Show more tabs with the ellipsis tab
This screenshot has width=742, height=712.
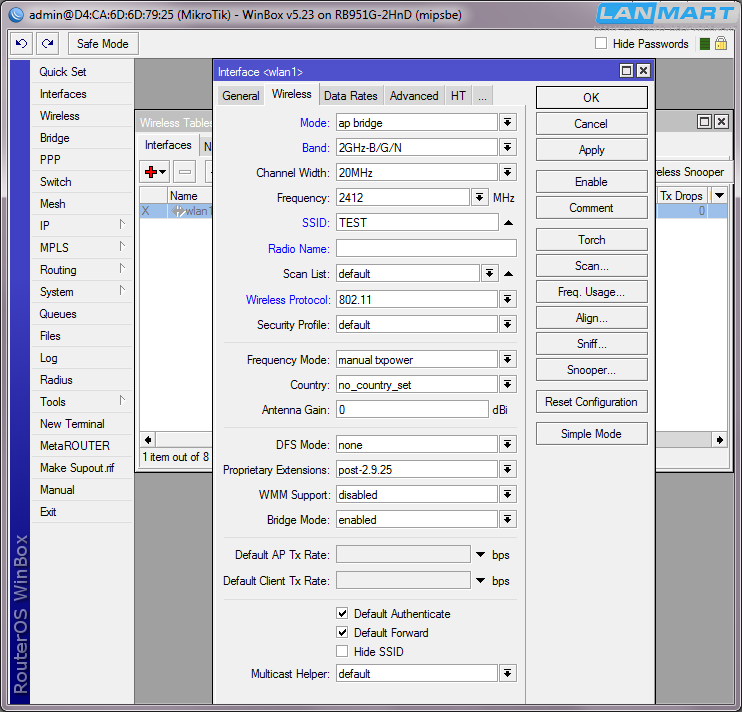tap(482, 96)
